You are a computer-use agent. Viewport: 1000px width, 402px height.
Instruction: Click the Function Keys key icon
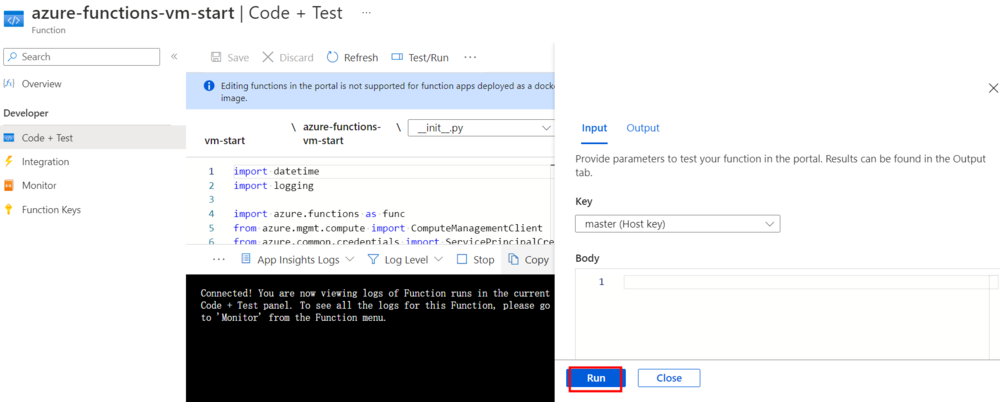pos(9,209)
